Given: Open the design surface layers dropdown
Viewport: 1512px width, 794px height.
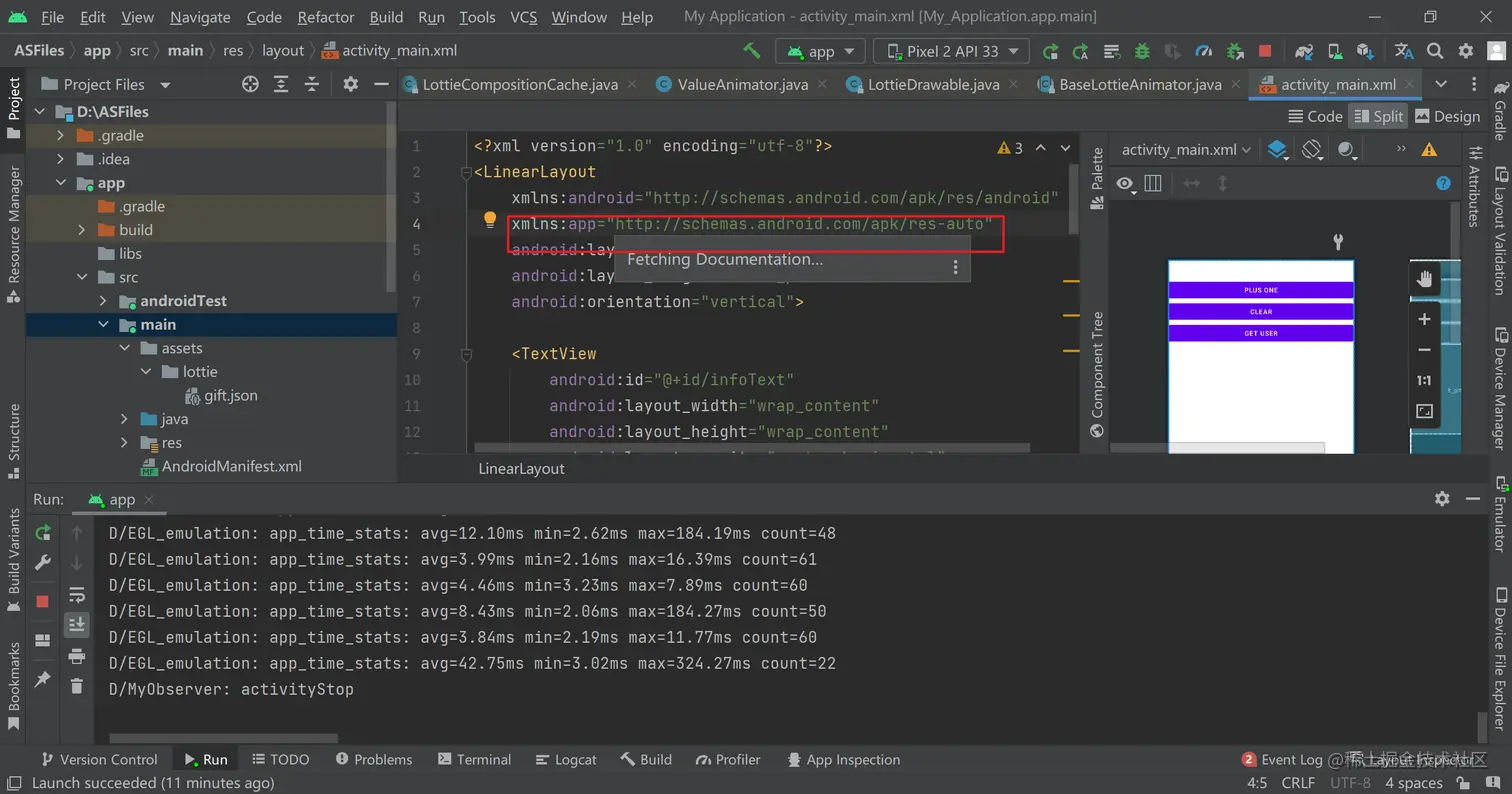Looking at the screenshot, I should tap(1277, 150).
